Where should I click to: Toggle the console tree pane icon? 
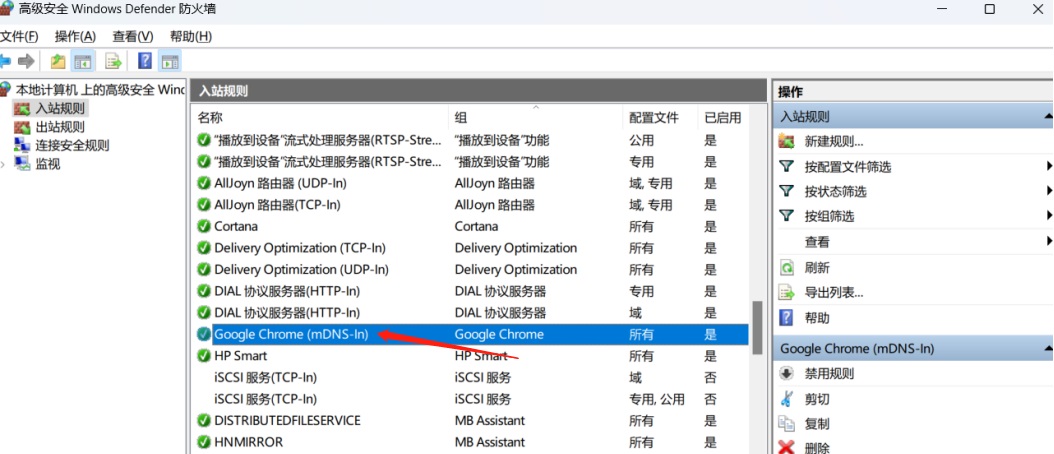click(83, 62)
